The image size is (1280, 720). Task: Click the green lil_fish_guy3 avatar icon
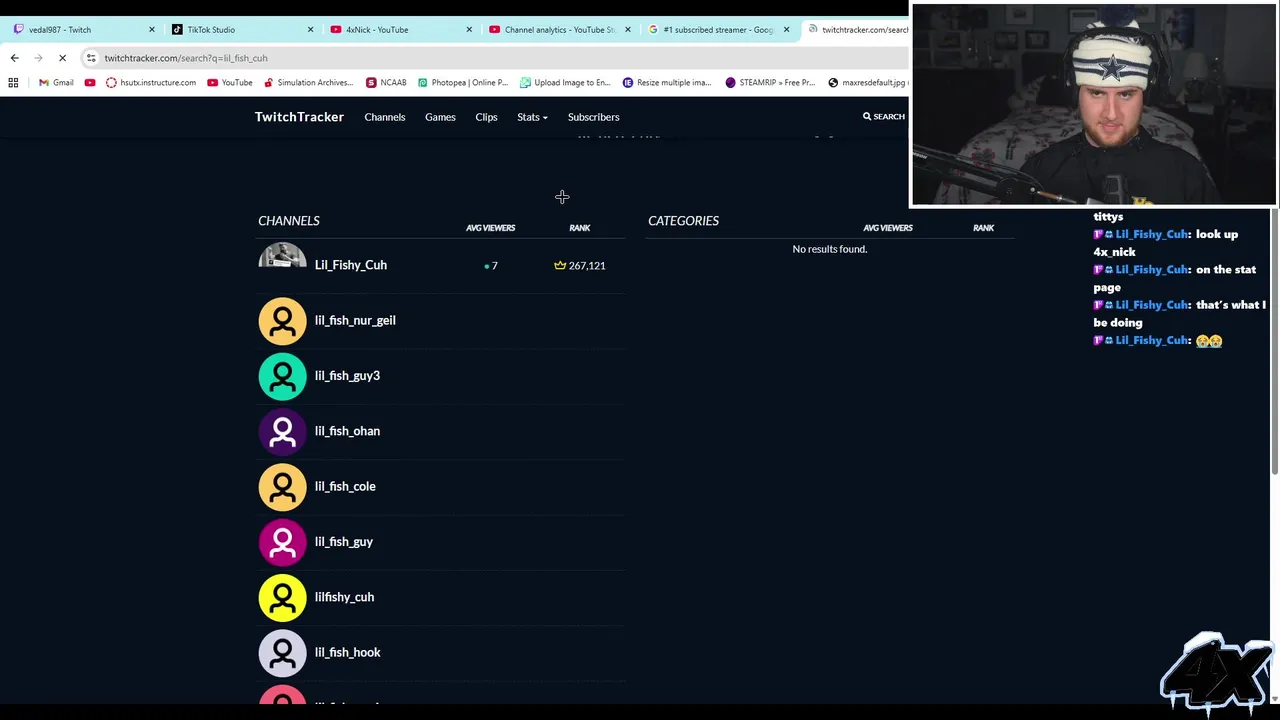coord(282,376)
